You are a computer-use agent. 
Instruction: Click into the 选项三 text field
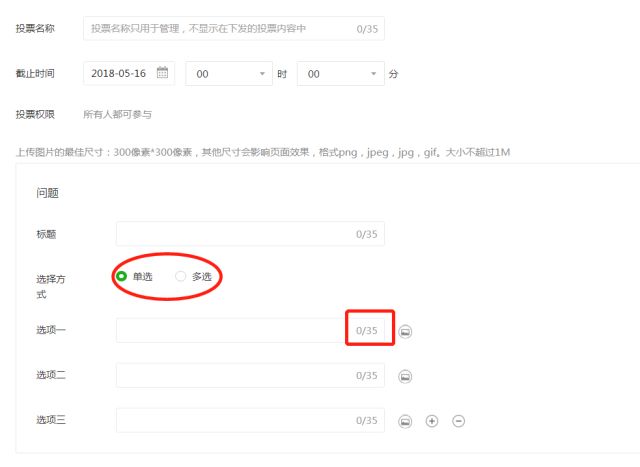pyautogui.click(x=250, y=420)
